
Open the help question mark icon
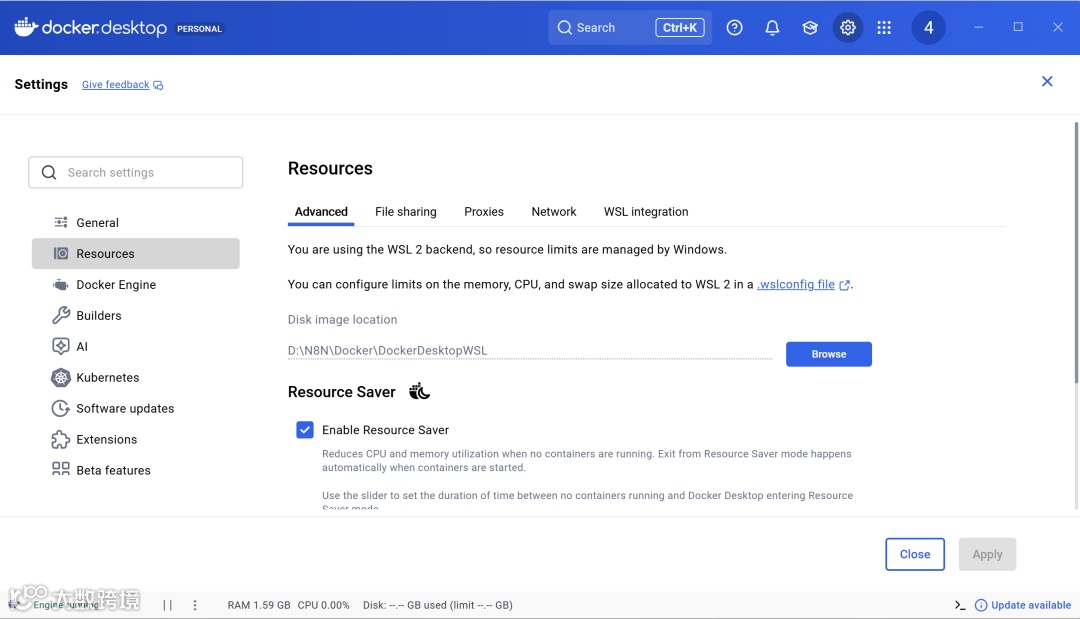[x=734, y=28]
